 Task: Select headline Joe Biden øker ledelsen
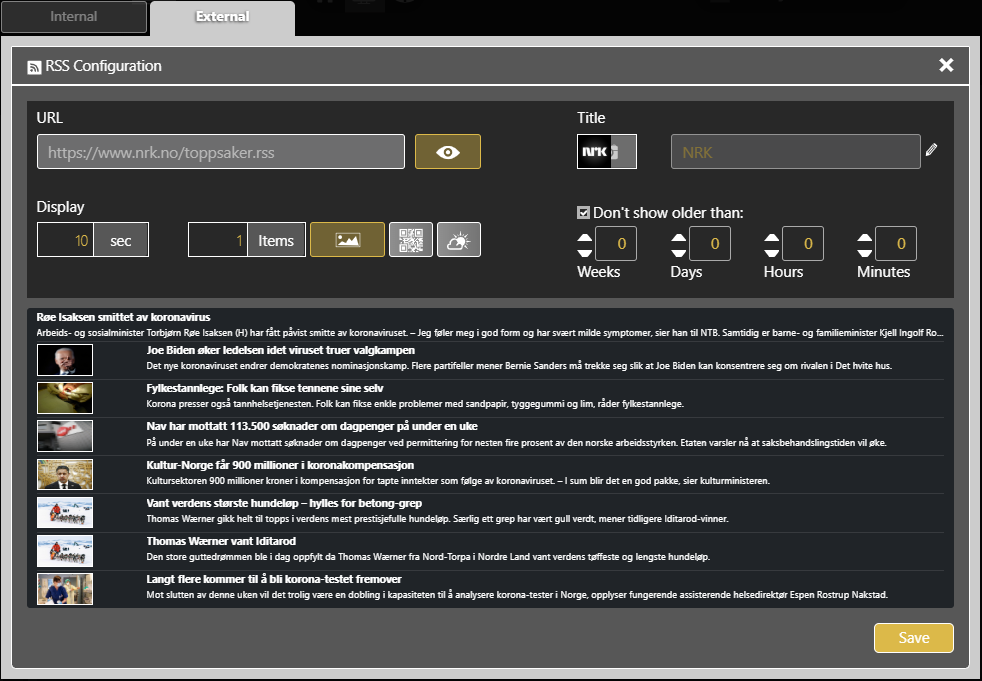click(x=281, y=350)
